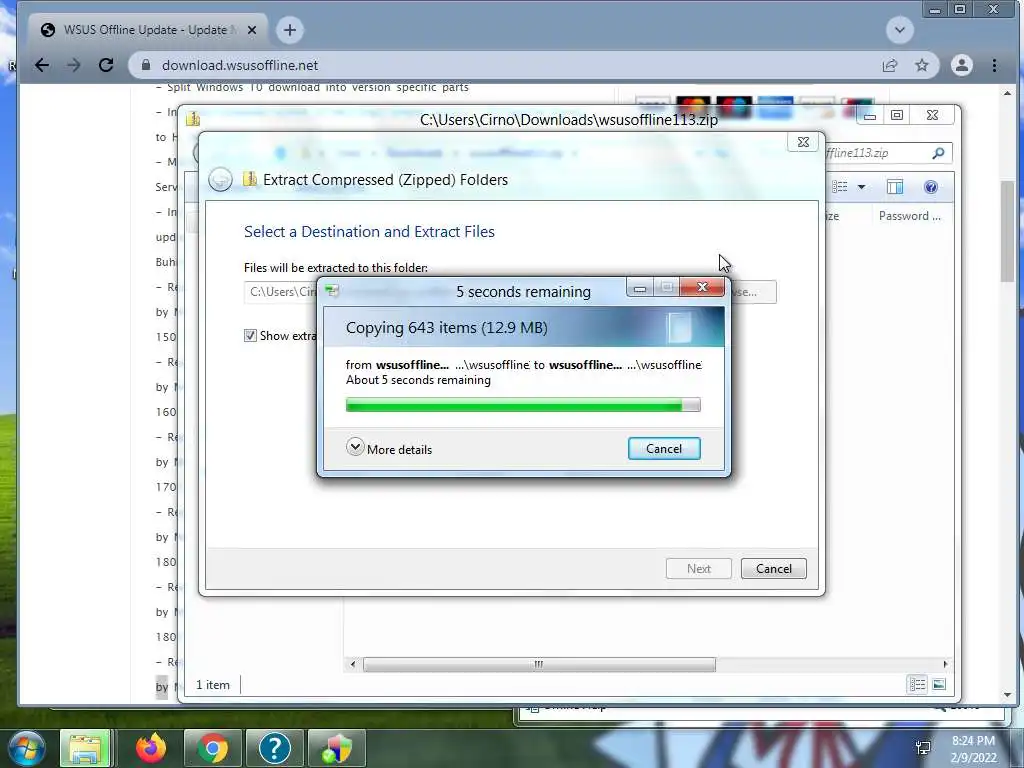Click the Next button in Extract wizard
Viewport: 1024px width, 768px height.
699,568
